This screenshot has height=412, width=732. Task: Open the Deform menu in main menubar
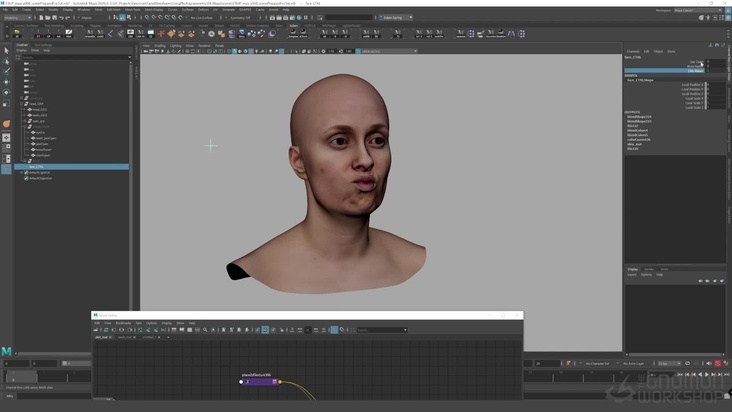pos(203,9)
